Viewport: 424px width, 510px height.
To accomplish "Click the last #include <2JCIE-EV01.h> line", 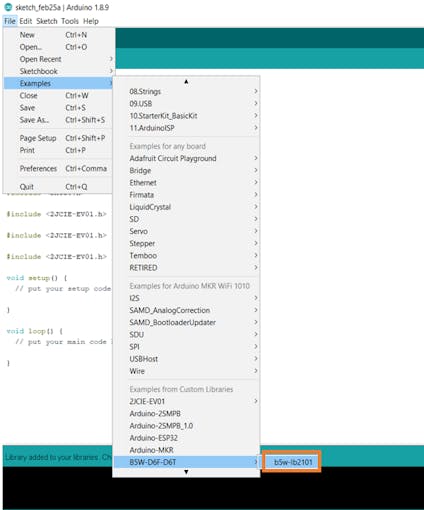I will 56,257.
